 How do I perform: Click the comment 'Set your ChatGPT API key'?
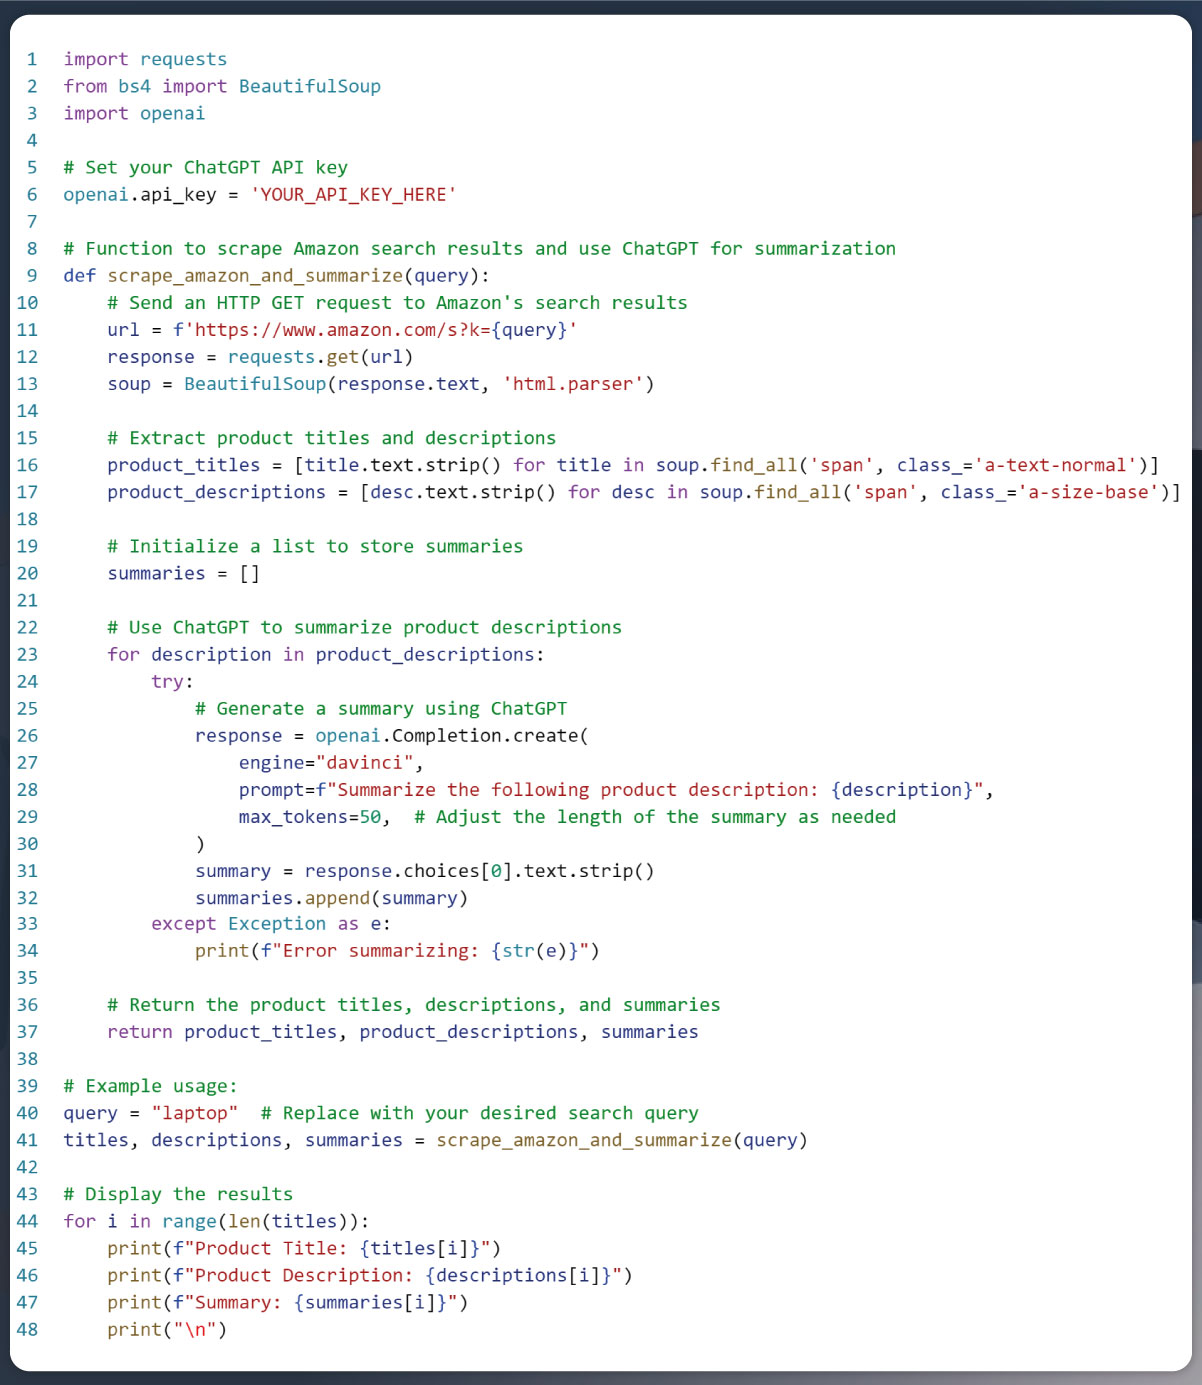click(205, 167)
